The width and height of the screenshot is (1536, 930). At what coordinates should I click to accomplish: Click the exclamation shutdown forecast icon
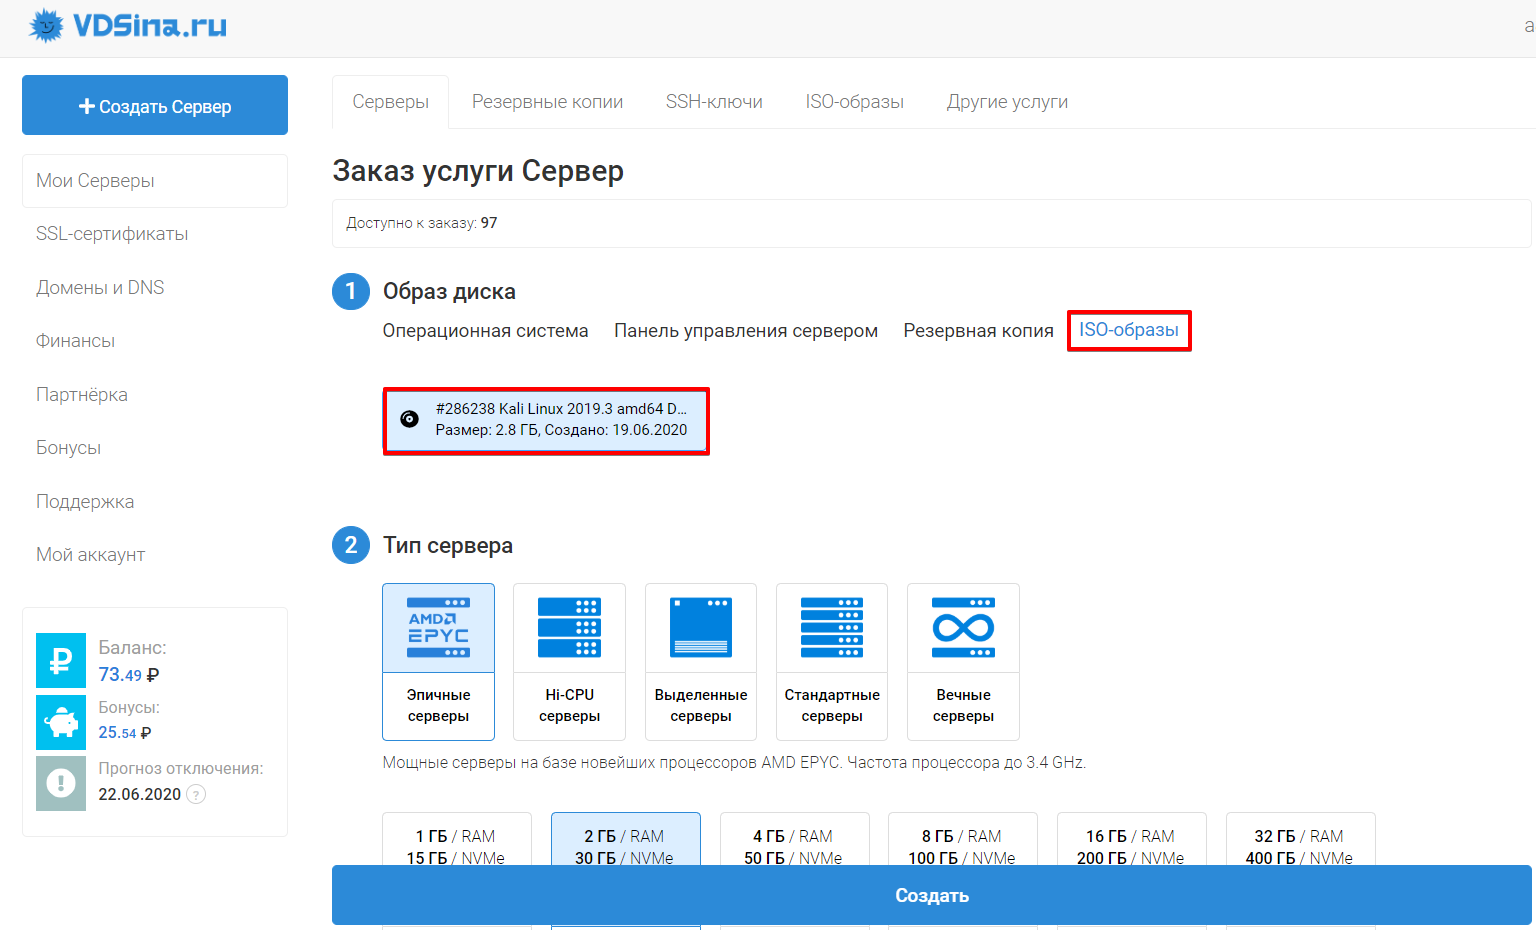[61, 783]
